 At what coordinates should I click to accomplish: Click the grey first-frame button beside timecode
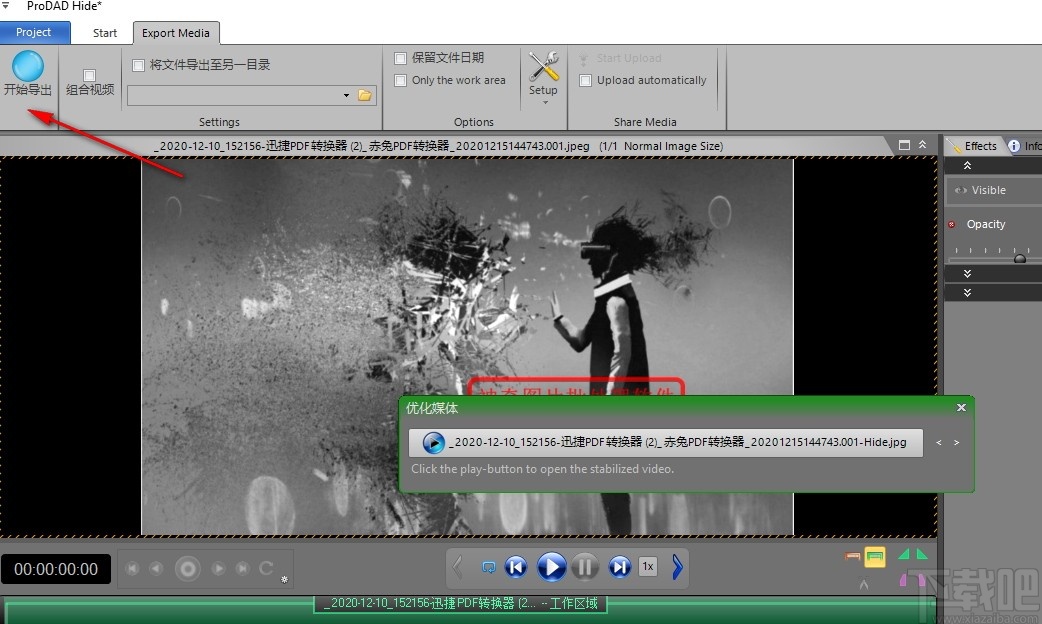pos(132,569)
